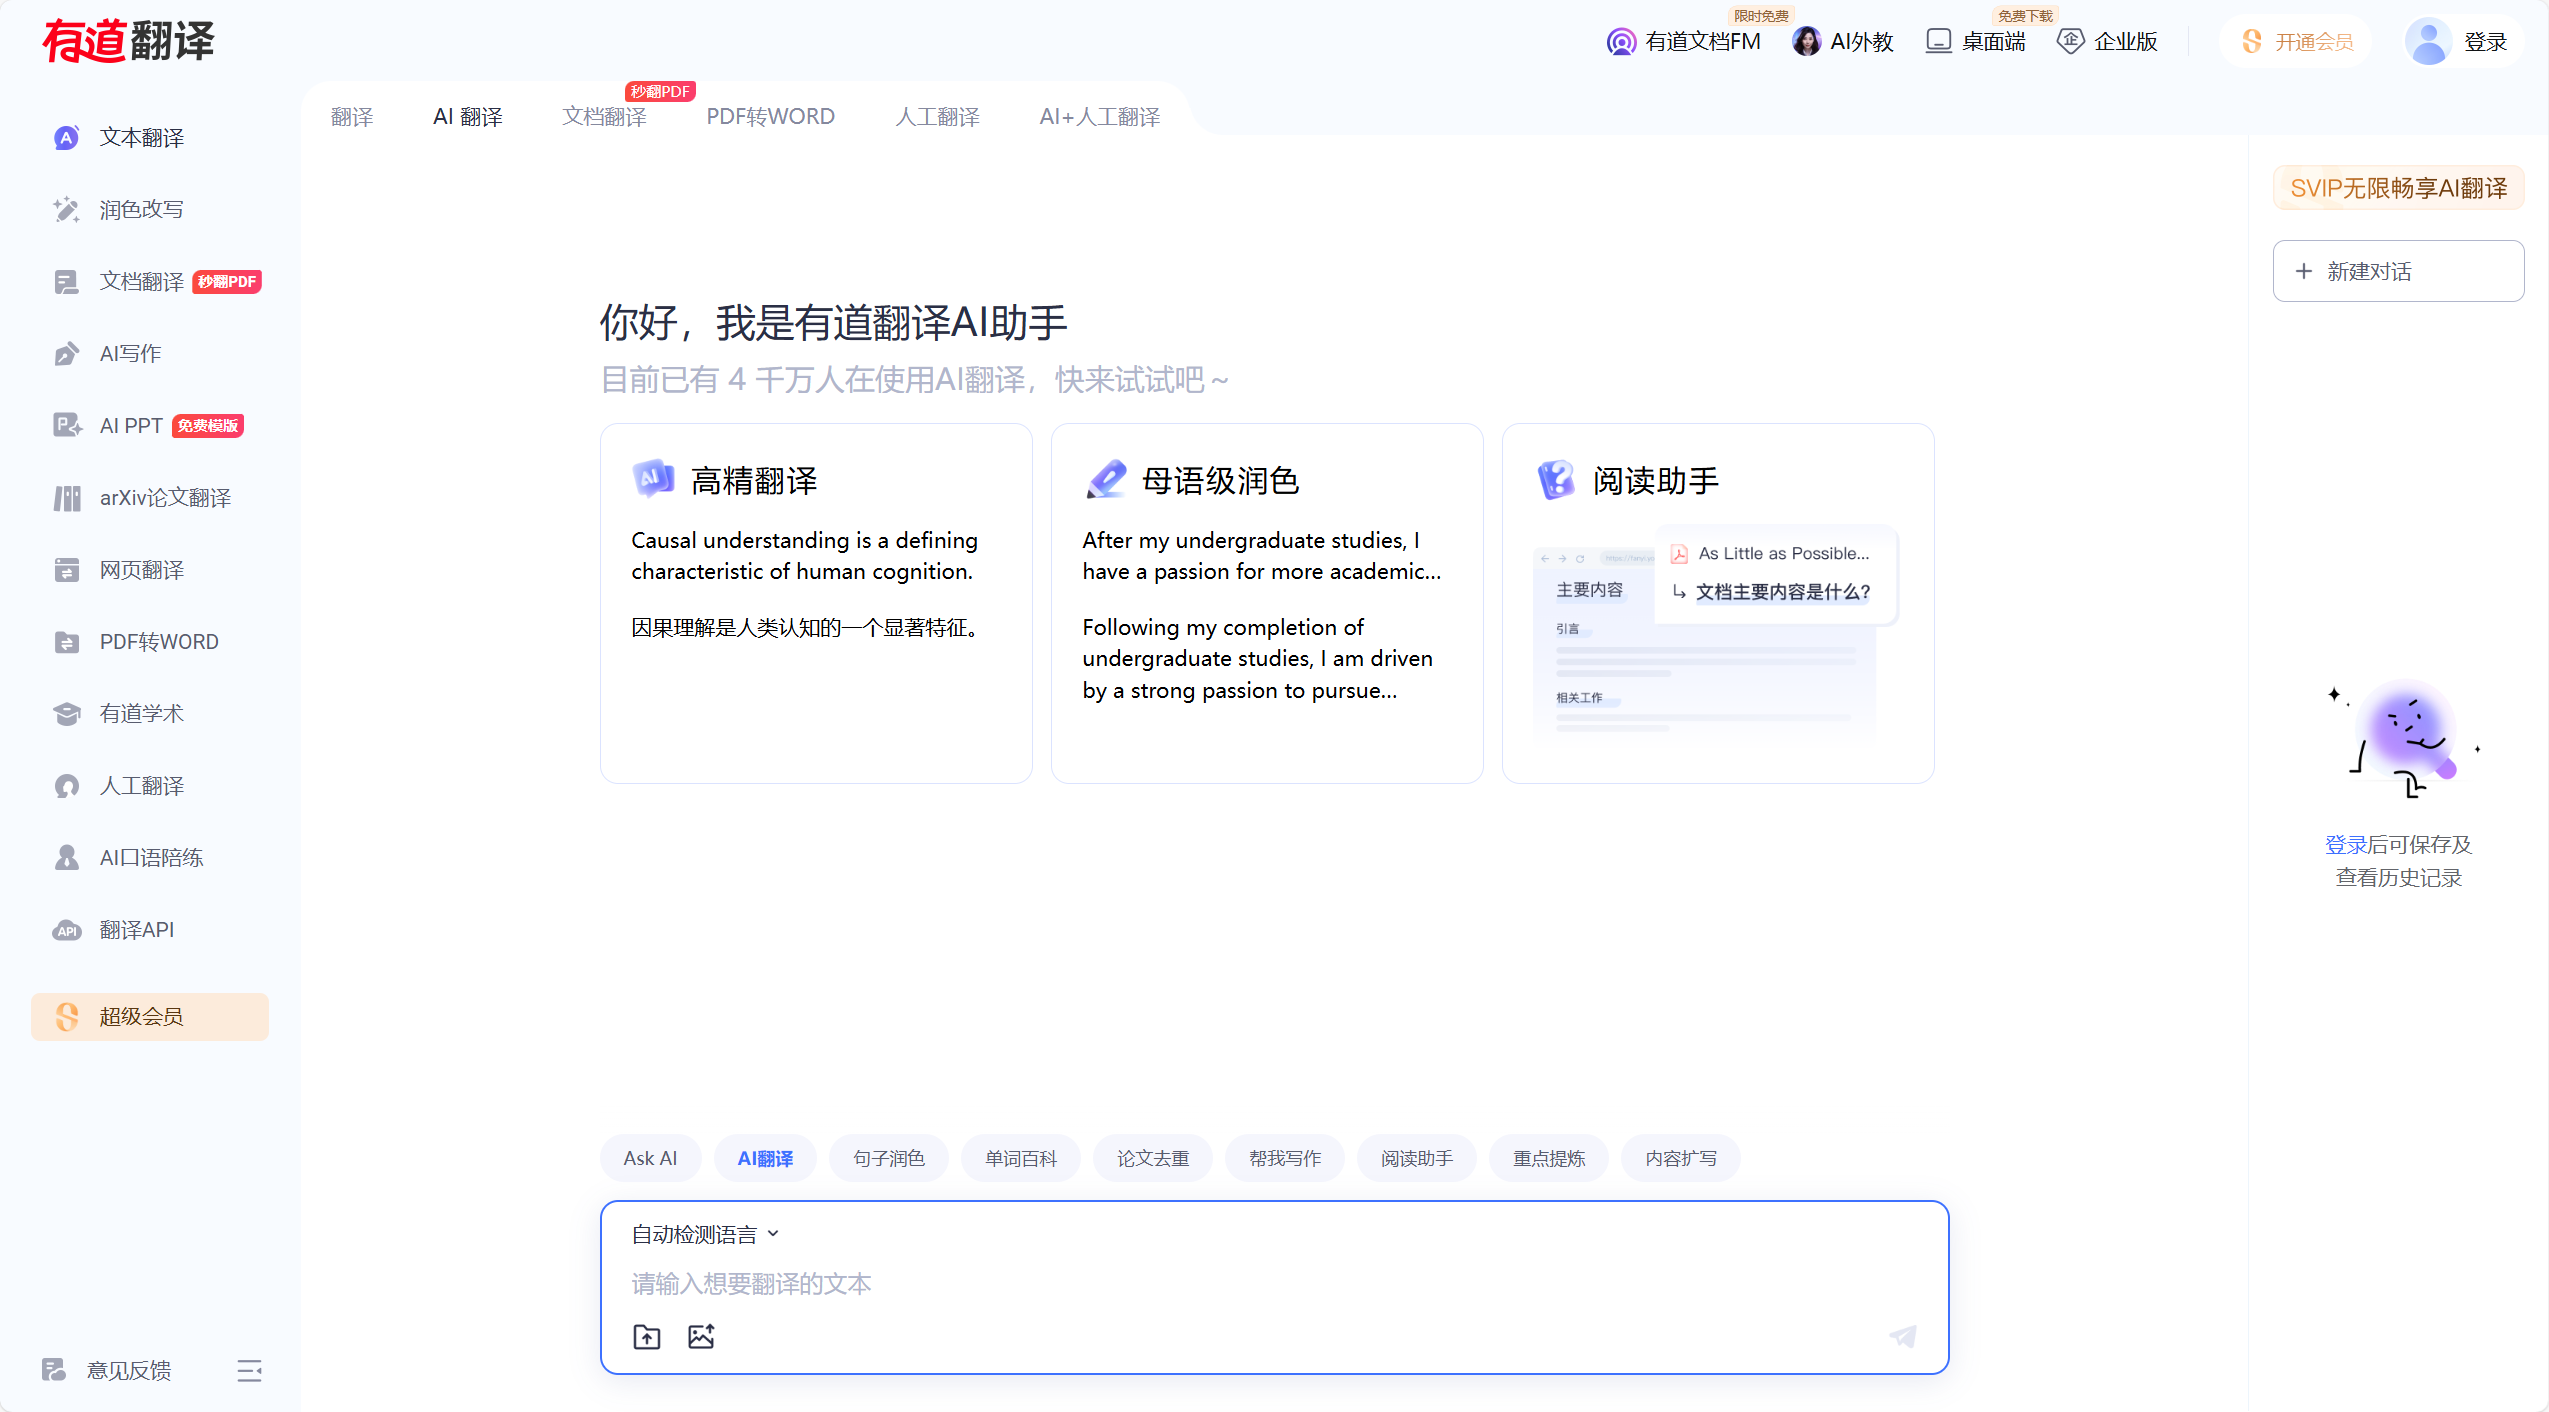Screen dimensions: 2549x1412
Task: Click the 开通会员 button
Action: (x=2295, y=41)
